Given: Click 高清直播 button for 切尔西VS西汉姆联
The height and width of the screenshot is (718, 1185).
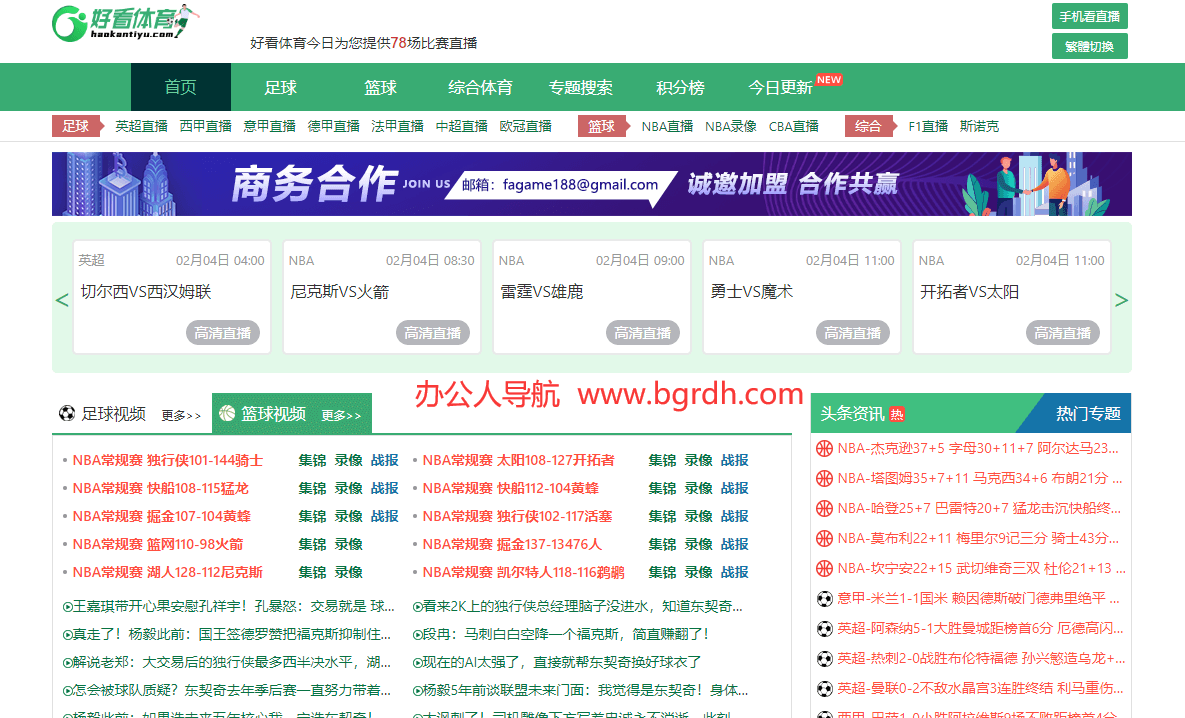Looking at the screenshot, I should (x=223, y=333).
